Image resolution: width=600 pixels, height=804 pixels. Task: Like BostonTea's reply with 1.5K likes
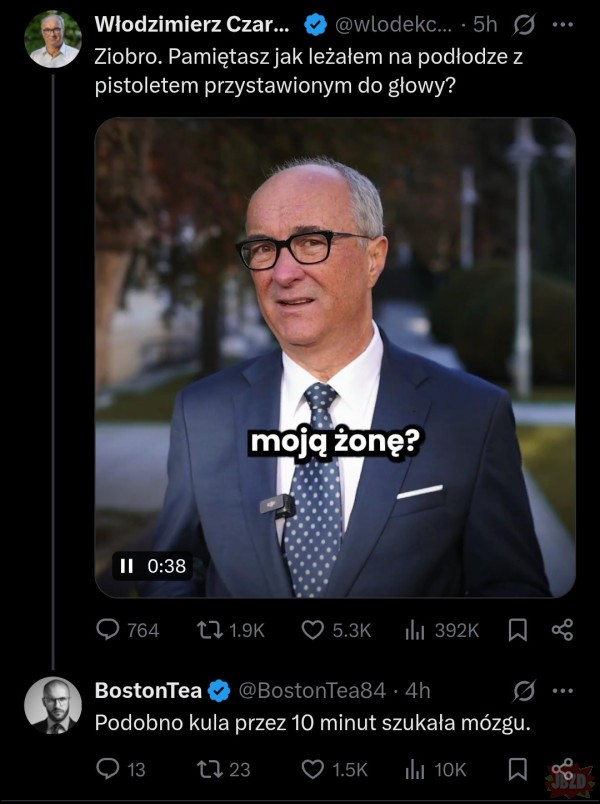(x=313, y=769)
